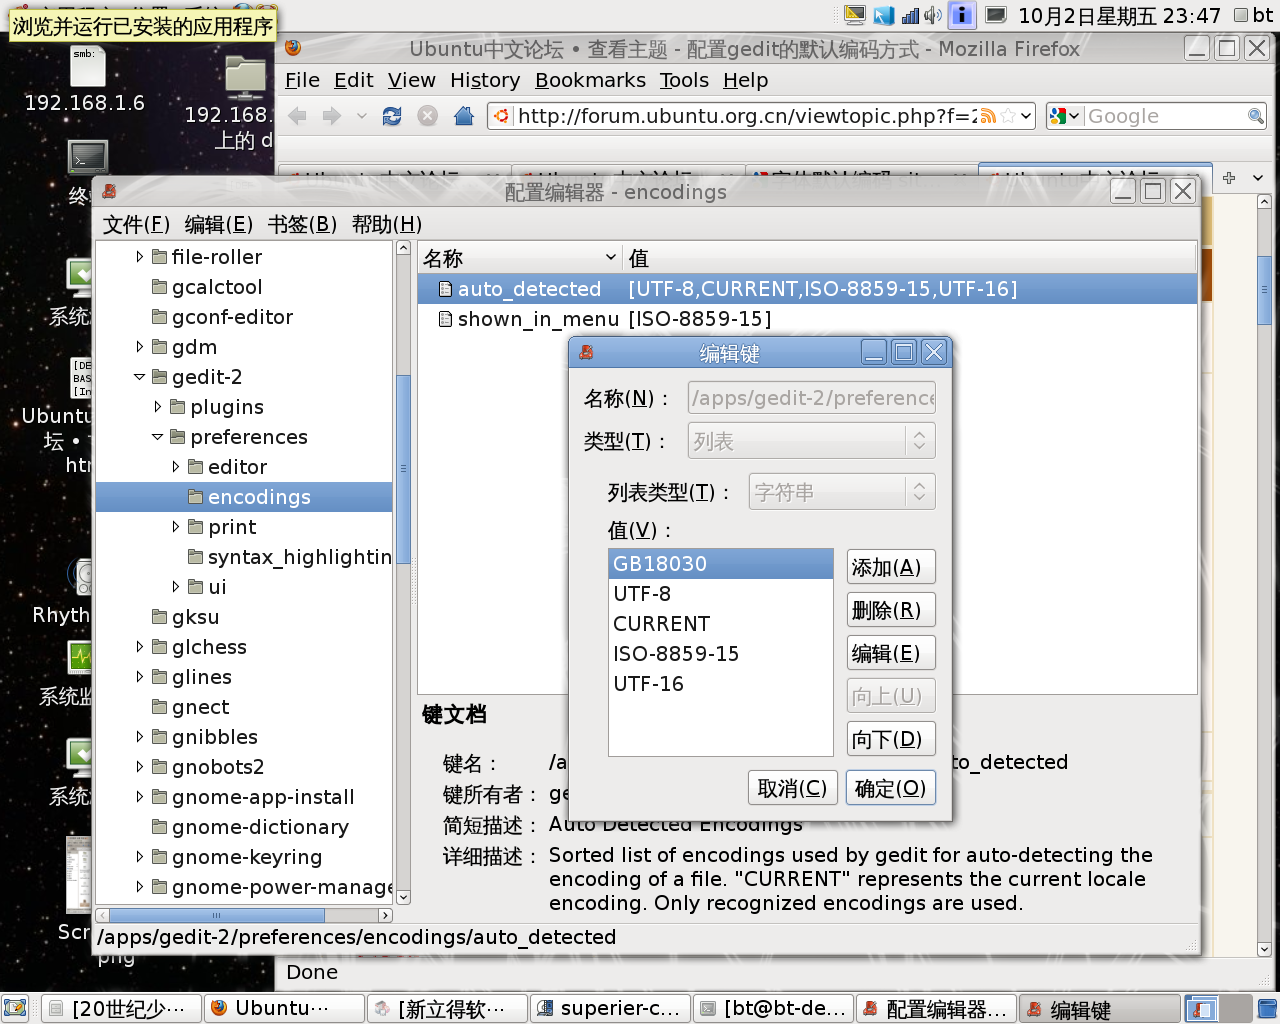
Task: Expand the print tree node
Action: click(175, 527)
